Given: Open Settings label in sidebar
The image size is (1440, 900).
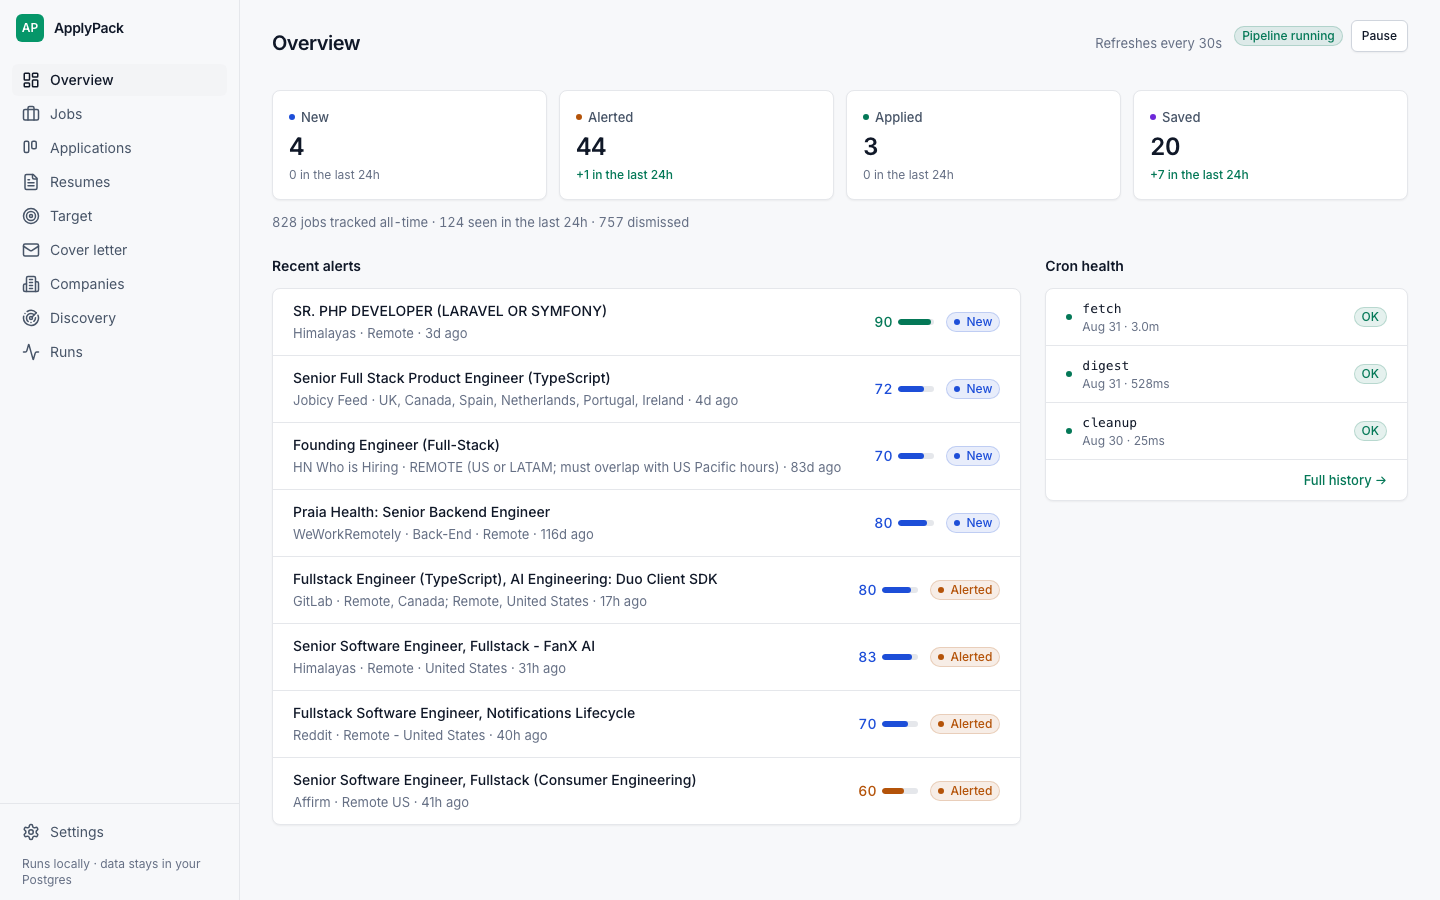Looking at the screenshot, I should [77, 832].
